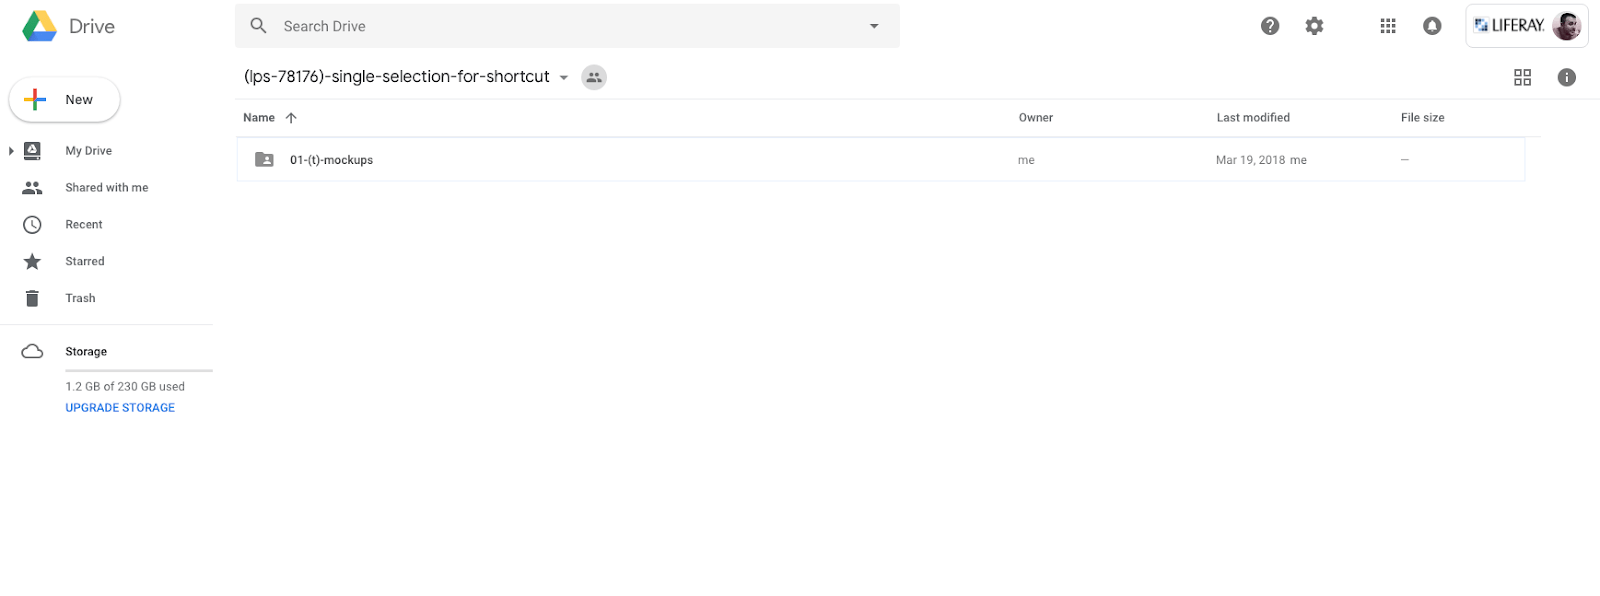Open Shared with me
This screenshot has width=1600, height=596.
(x=107, y=188)
